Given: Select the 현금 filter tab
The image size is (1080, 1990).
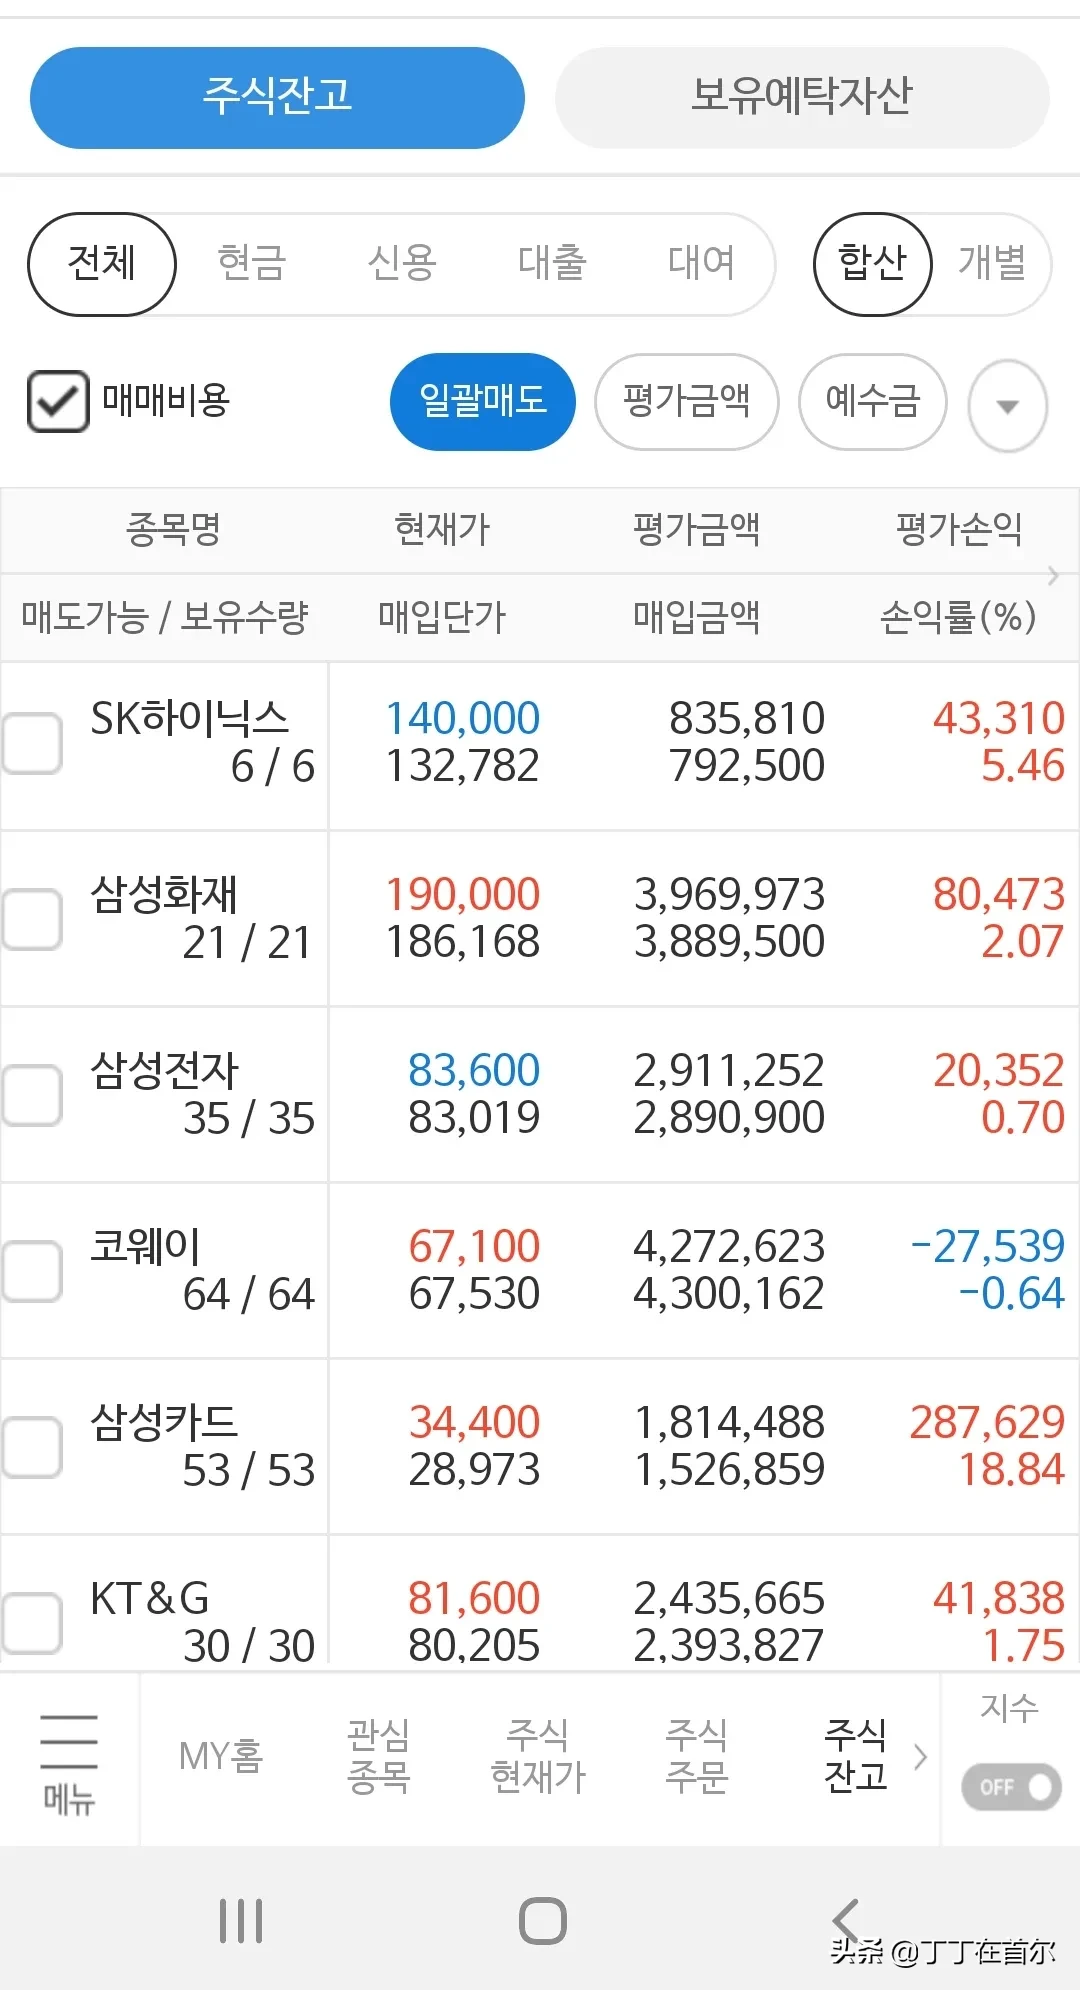Looking at the screenshot, I should pos(252,264).
